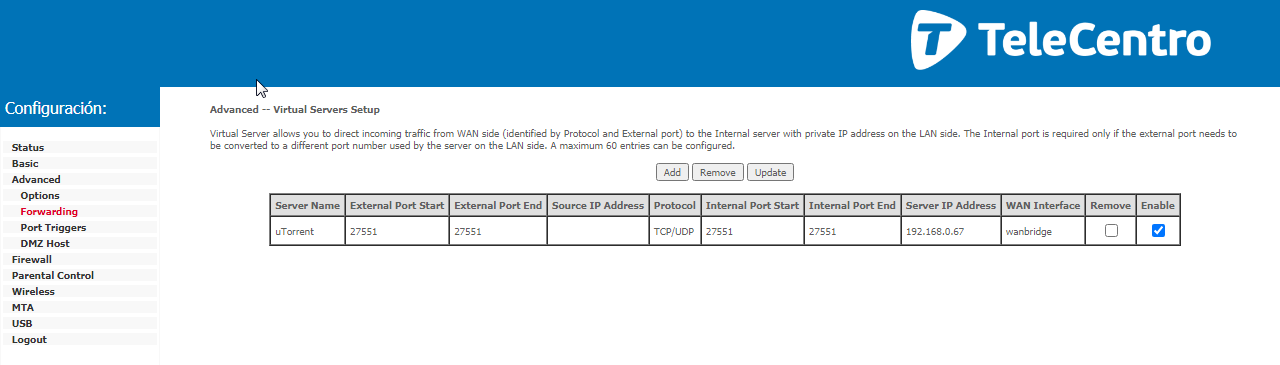This screenshot has width=1280, height=365.
Task: Click the Update button
Action: pos(770,172)
